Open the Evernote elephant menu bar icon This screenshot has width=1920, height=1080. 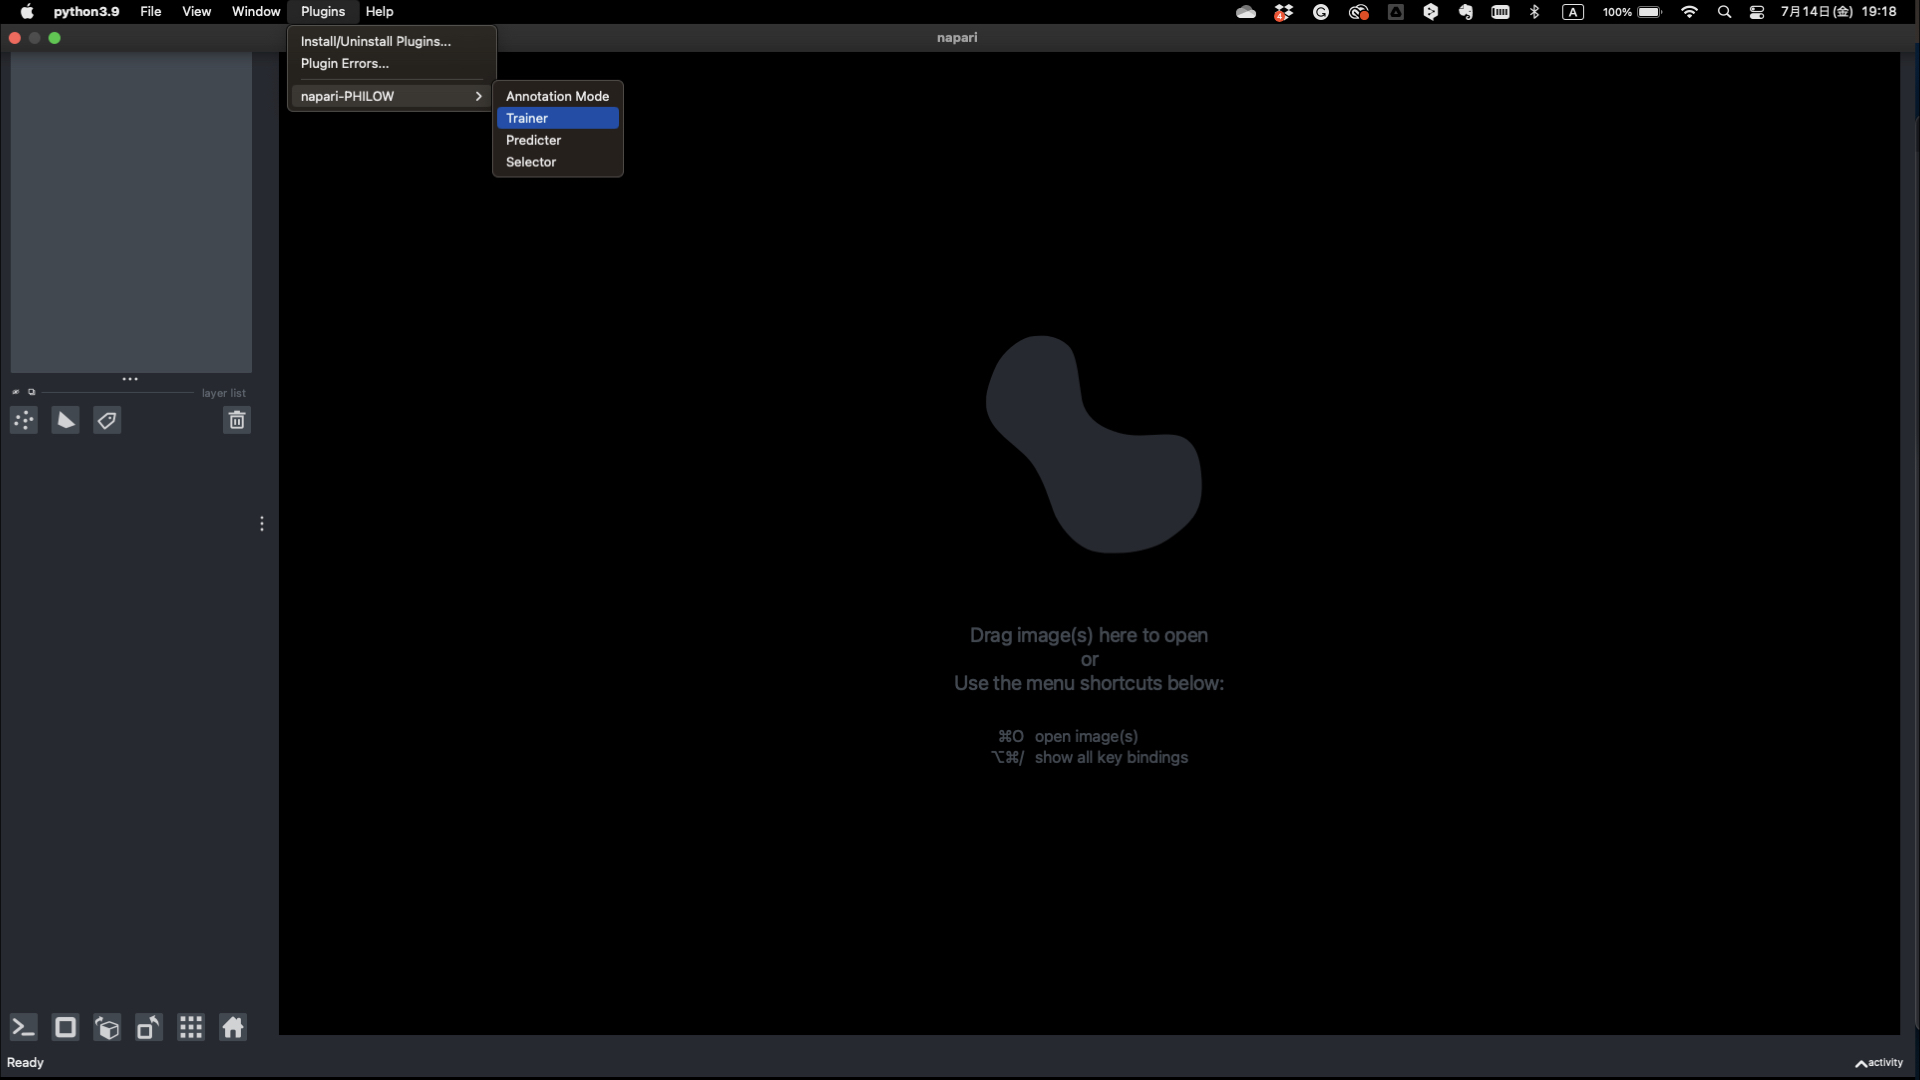click(x=1466, y=12)
